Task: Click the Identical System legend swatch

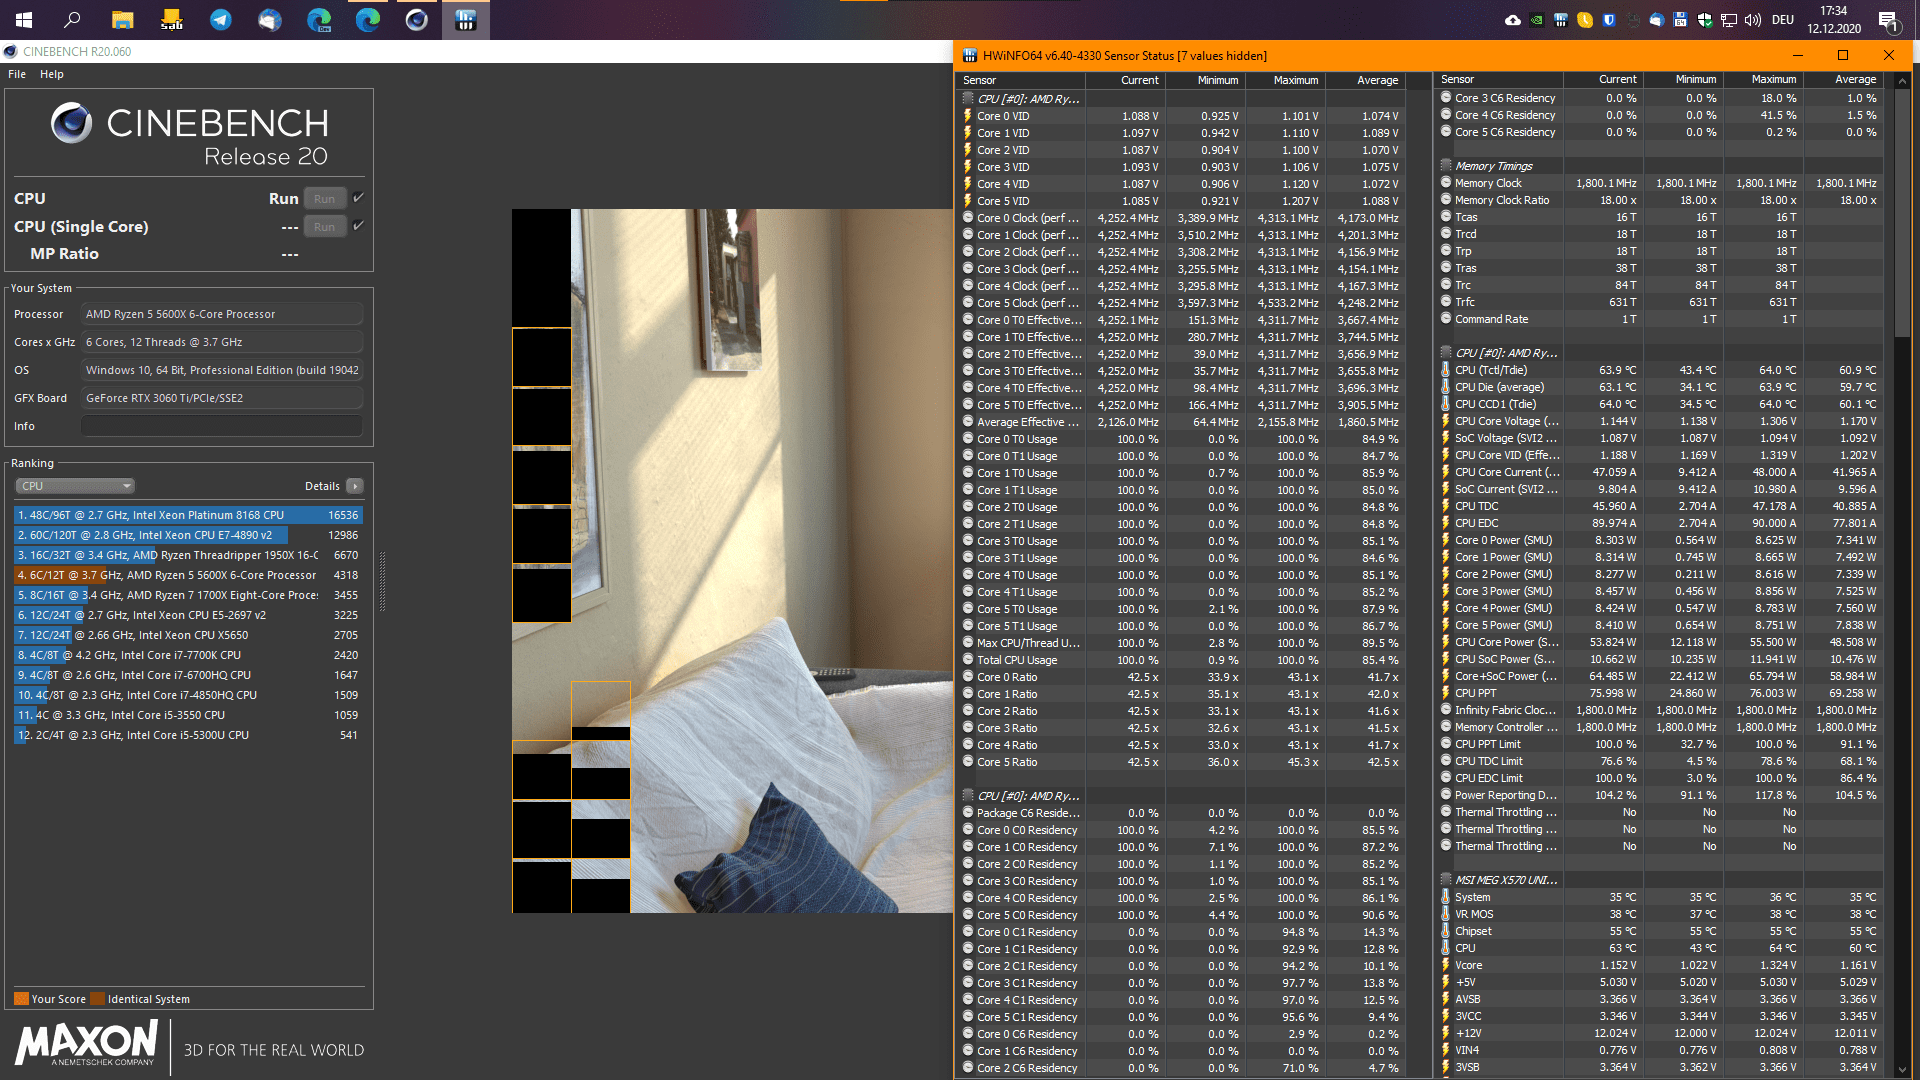Action: [x=97, y=999]
